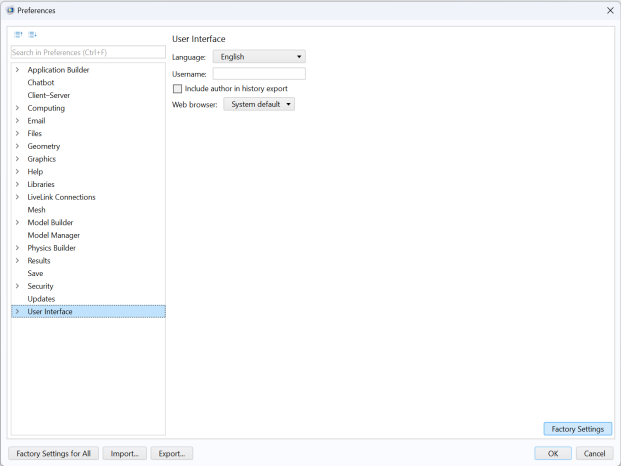Image resolution: width=621 pixels, height=466 pixels.
Task: Select Chatbot in the preferences tree
Action: pyautogui.click(x=41, y=83)
